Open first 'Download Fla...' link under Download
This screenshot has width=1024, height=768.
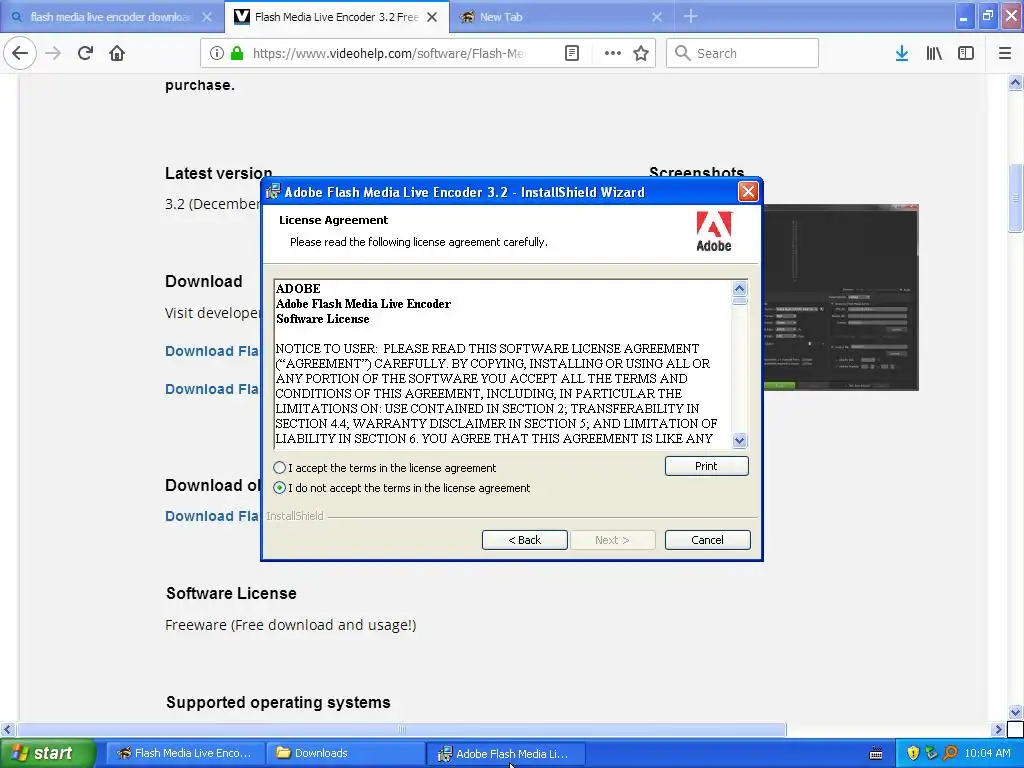(212, 351)
